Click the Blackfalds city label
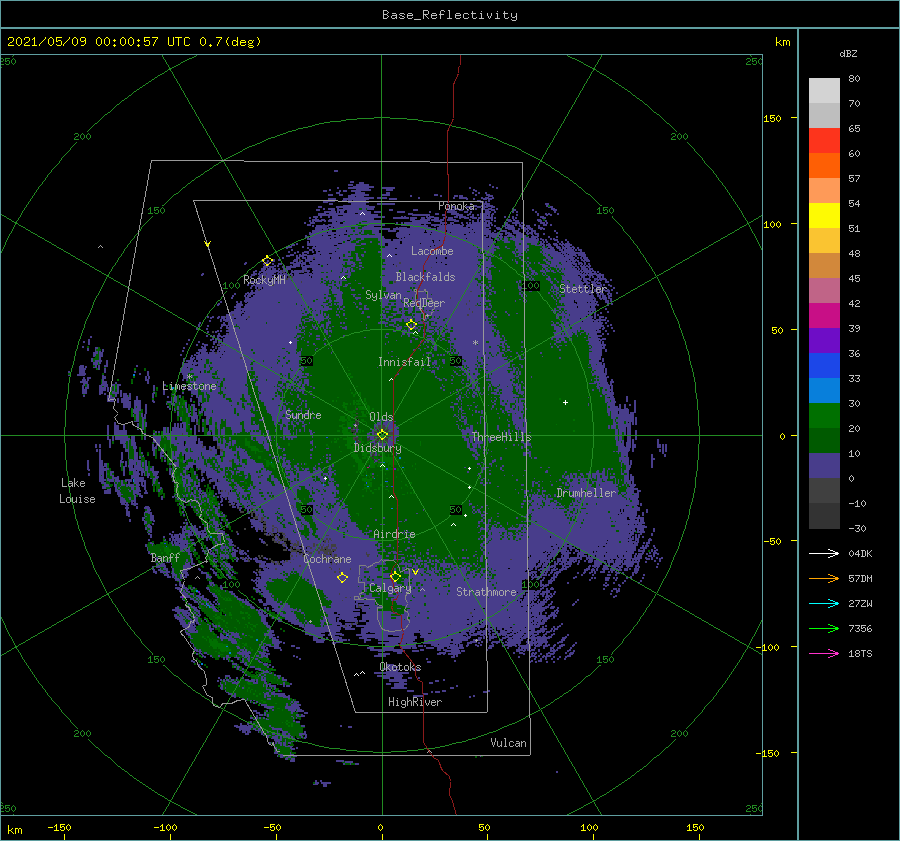This screenshot has width=900, height=841. tap(425, 277)
